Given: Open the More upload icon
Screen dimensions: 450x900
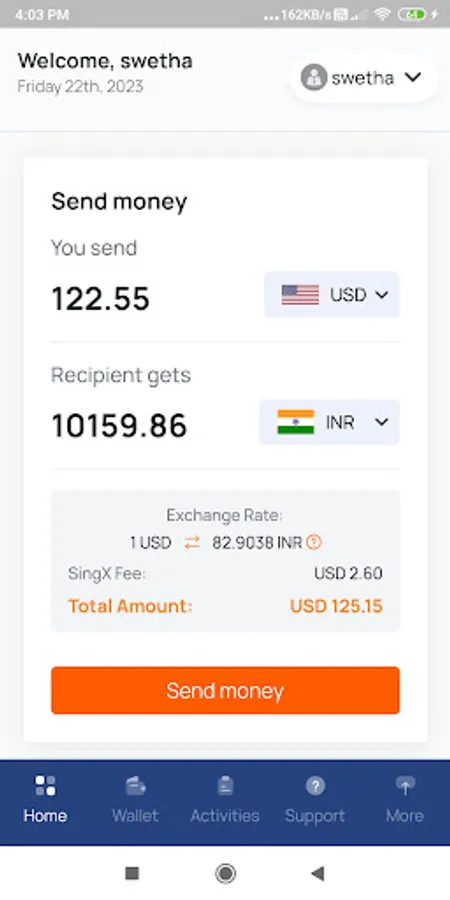Looking at the screenshot, I should [405, 785].
